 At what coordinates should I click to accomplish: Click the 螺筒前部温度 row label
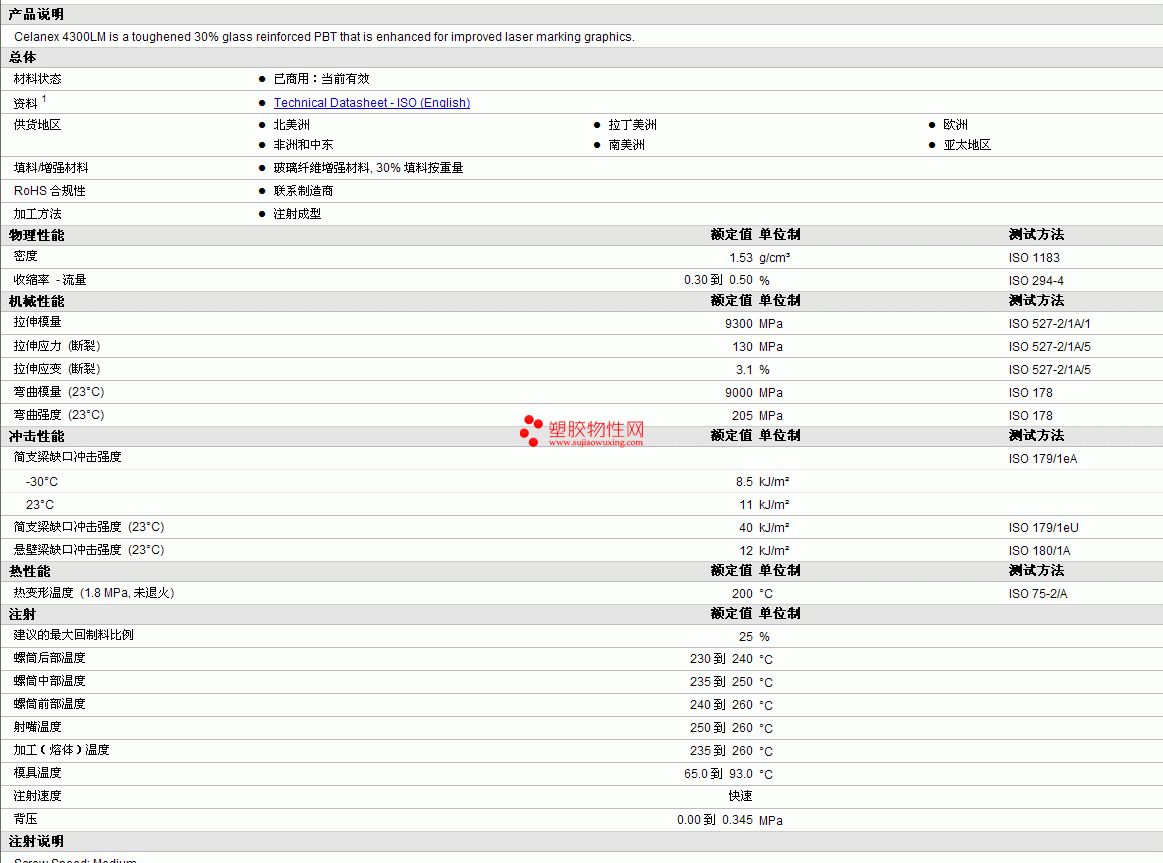[x=50, y=704]
